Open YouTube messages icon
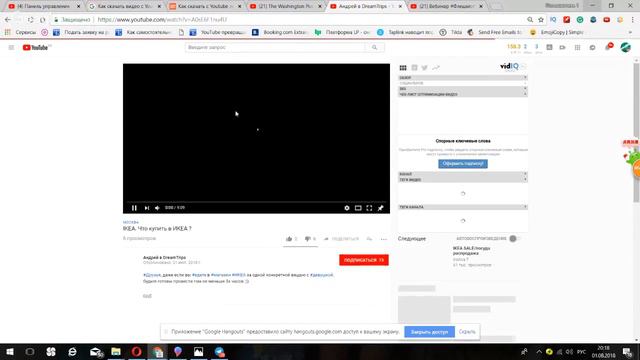640x360 pixels. [592, 47]
